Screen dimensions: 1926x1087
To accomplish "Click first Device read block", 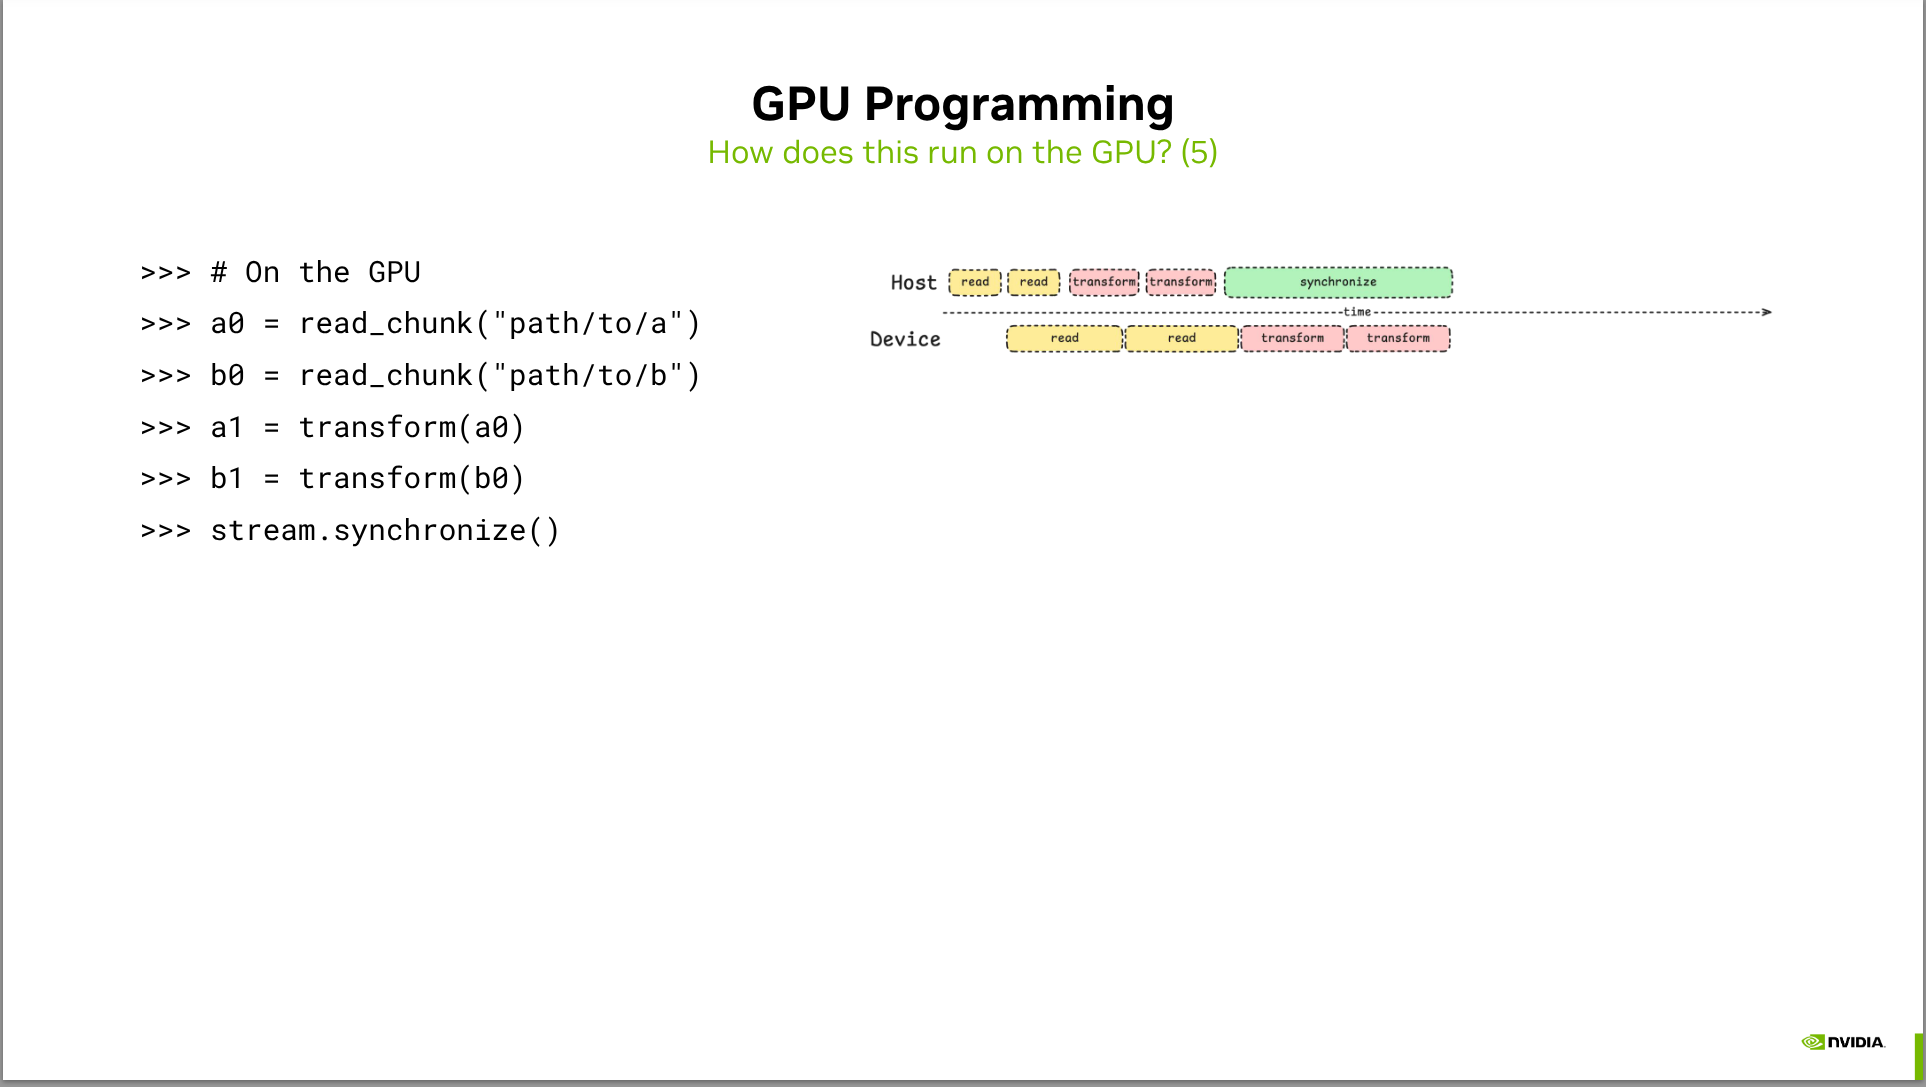I will 1064,338.
